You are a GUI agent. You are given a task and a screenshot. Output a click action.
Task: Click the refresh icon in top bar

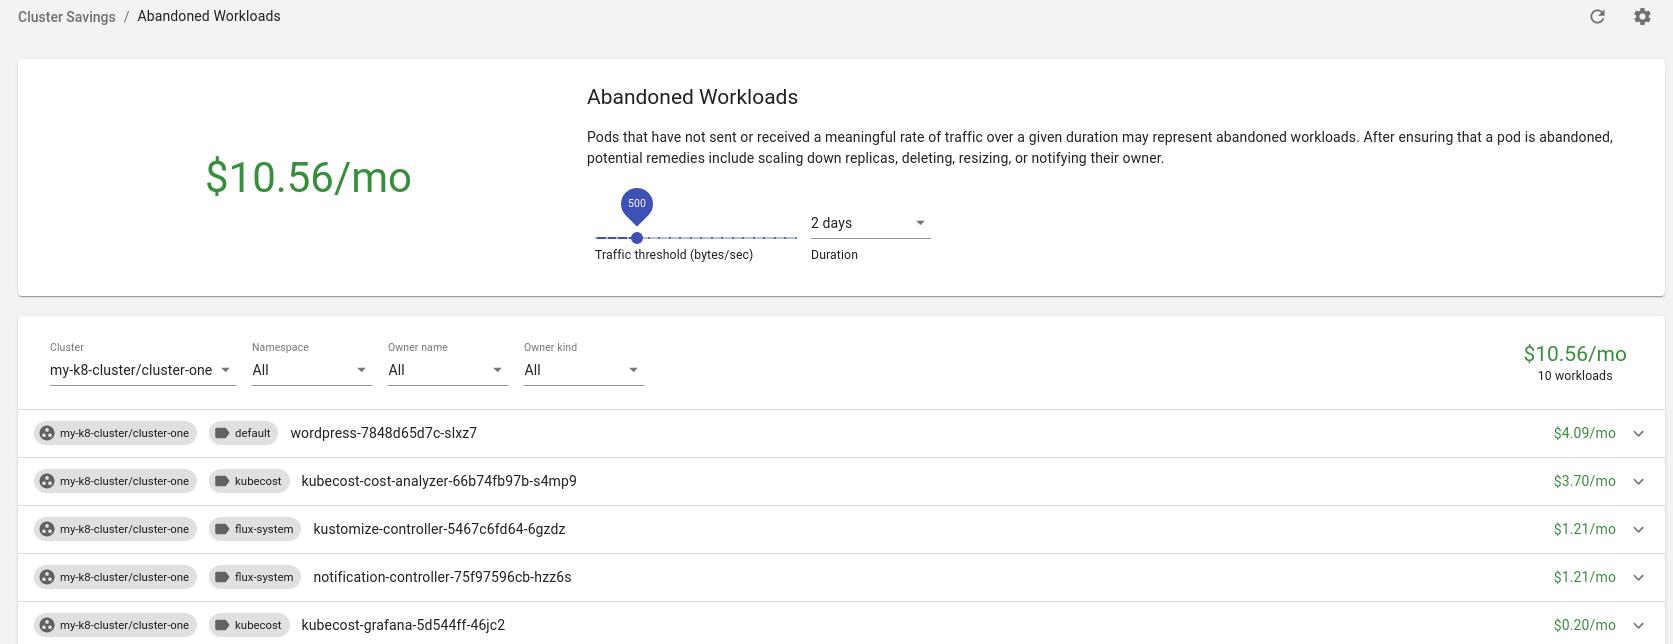point(1597,17)
